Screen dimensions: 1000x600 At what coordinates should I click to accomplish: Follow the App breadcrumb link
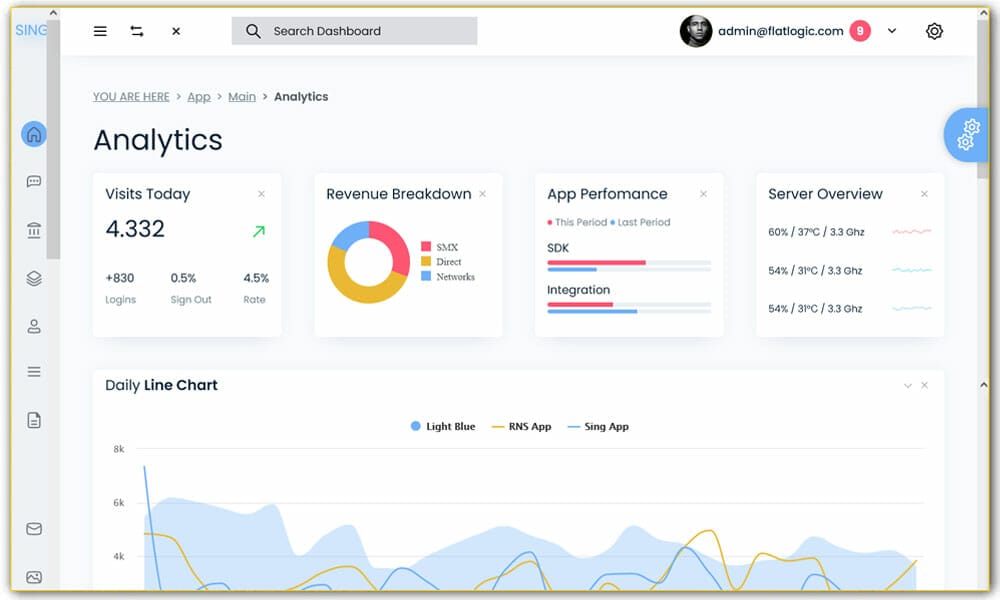[199, 96]
